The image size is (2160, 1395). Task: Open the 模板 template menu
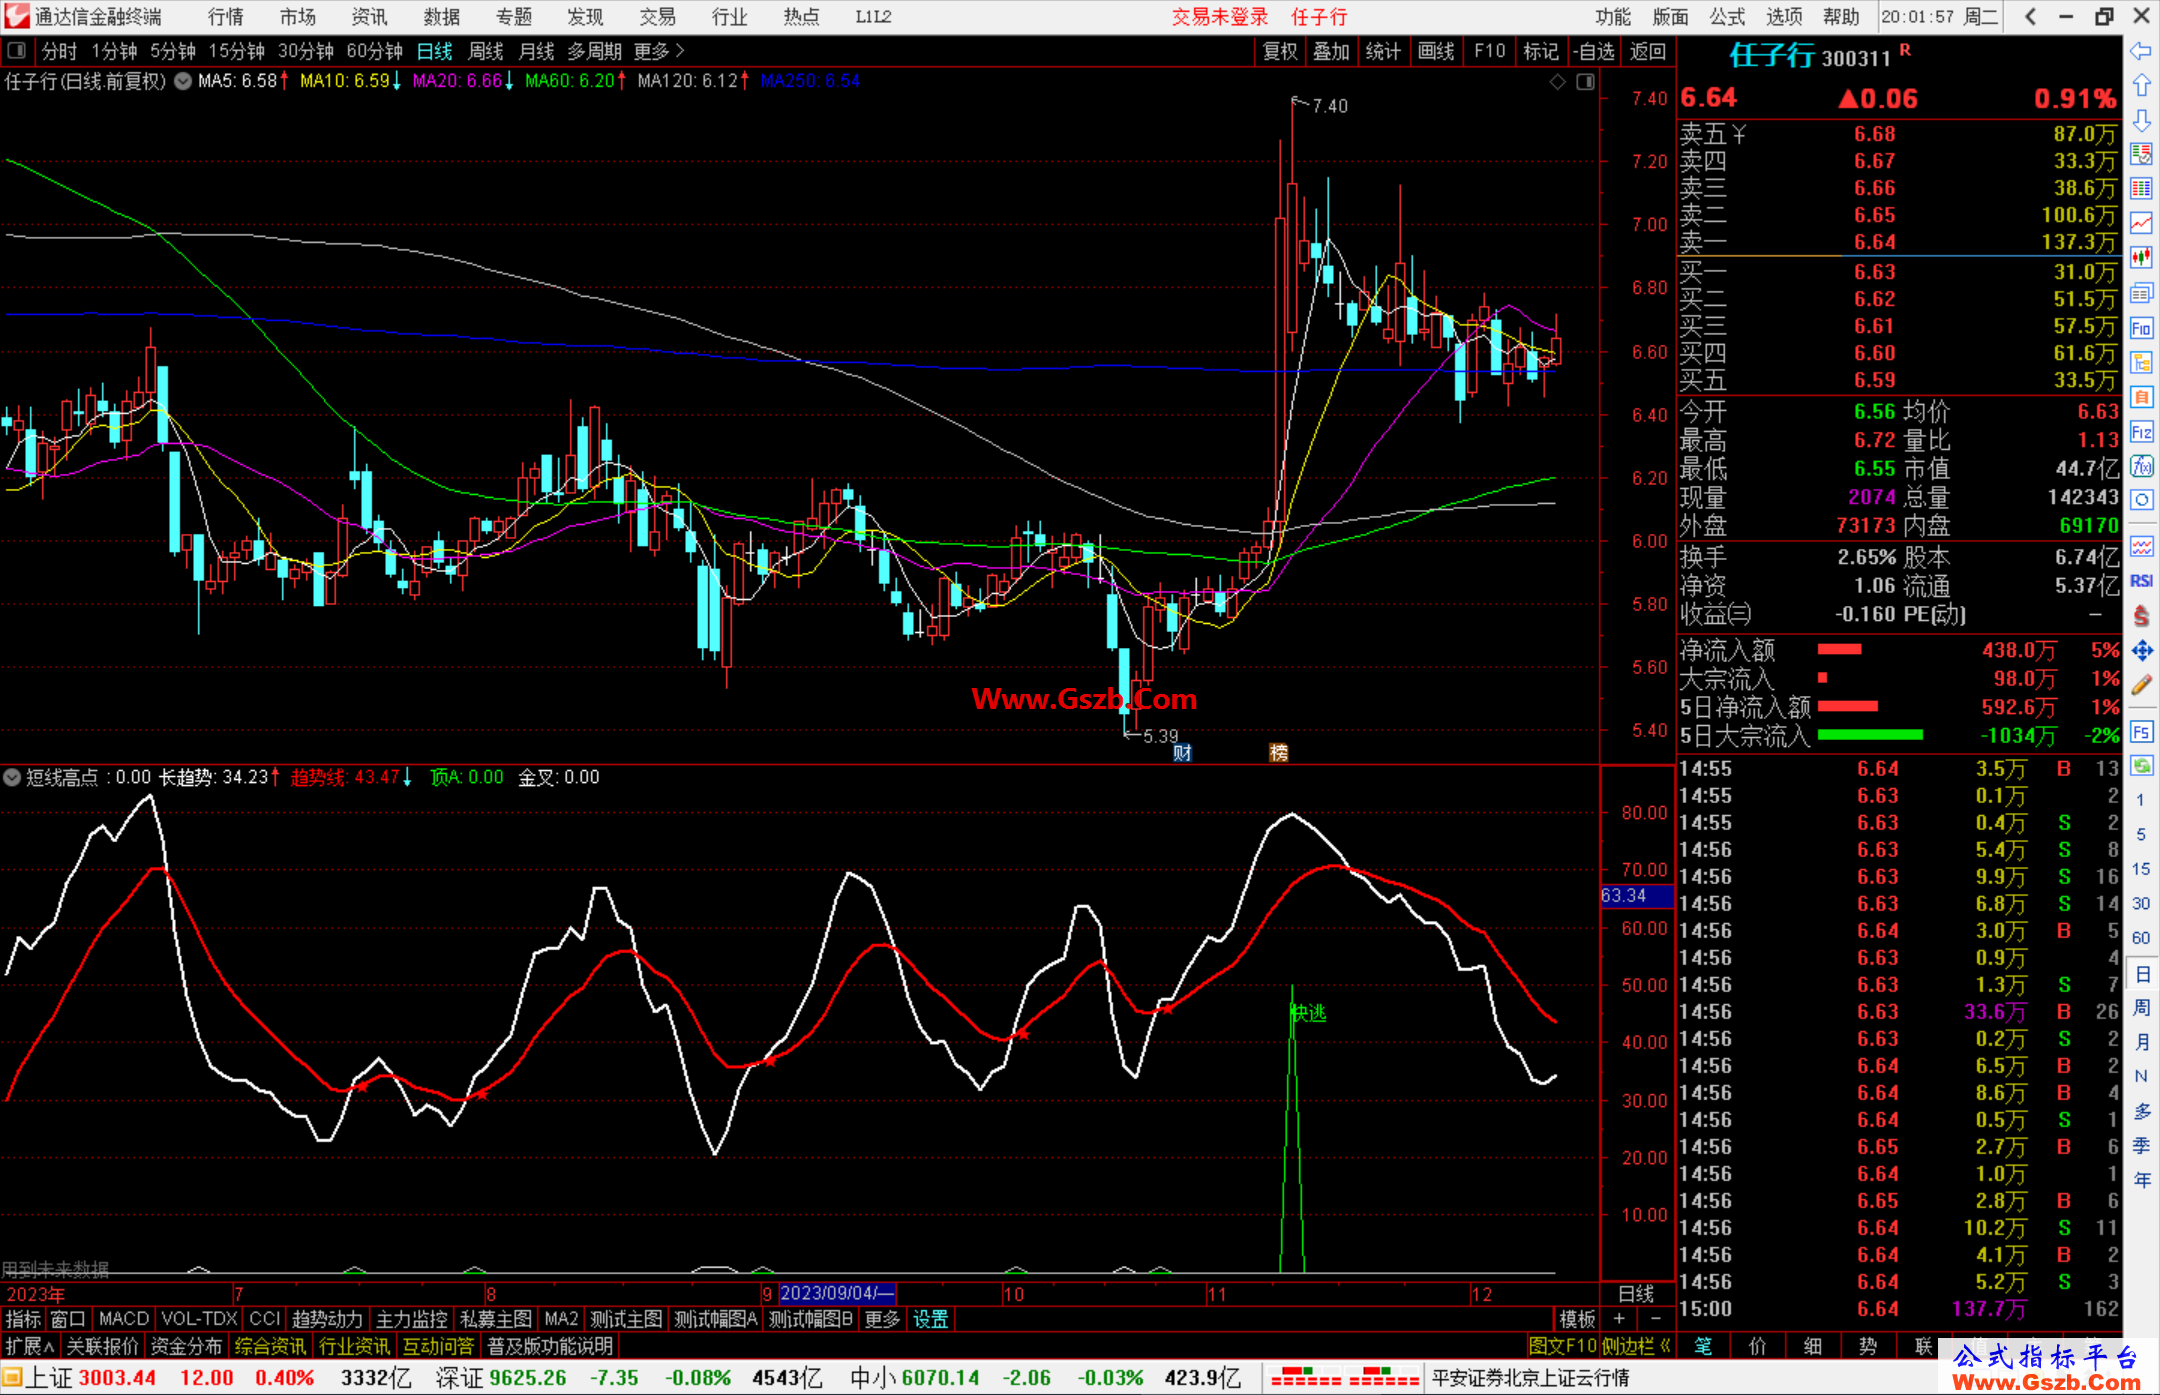point(1577,1319)
